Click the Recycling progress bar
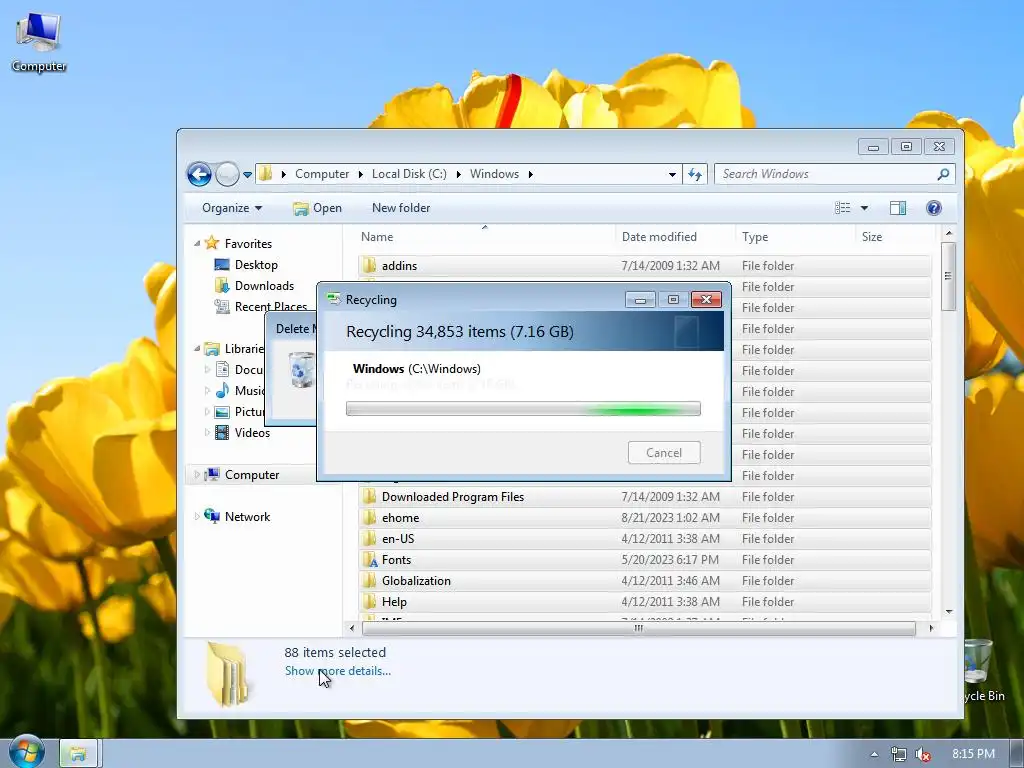 pyautogui.click(x=523, y=409)
